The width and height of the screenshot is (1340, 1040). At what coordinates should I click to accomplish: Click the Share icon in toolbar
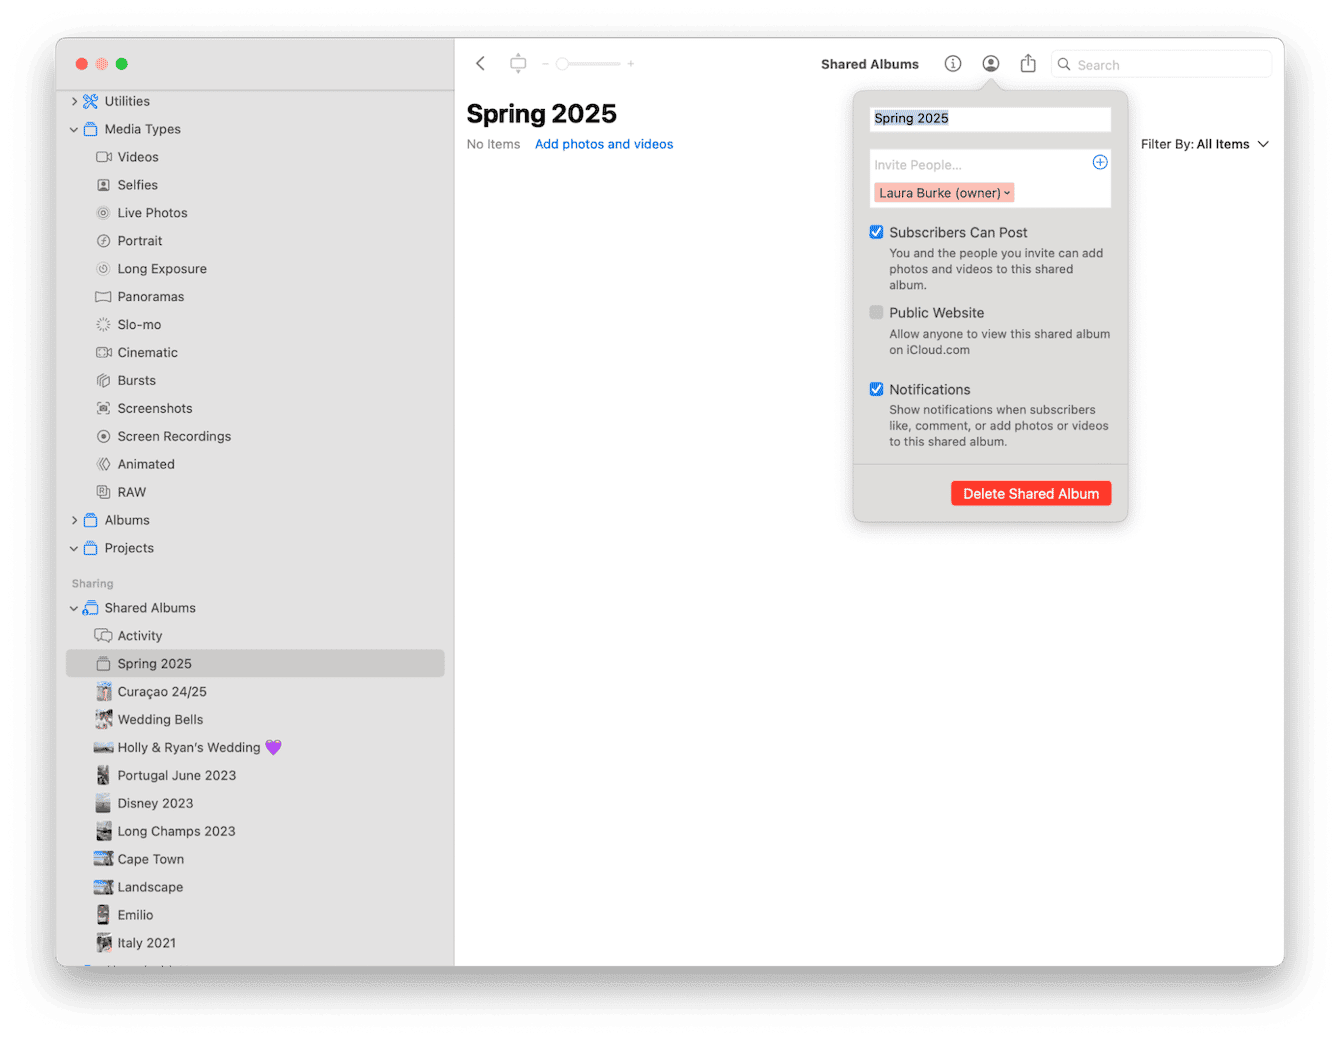pyautogui.click(x=1028, y=64)
